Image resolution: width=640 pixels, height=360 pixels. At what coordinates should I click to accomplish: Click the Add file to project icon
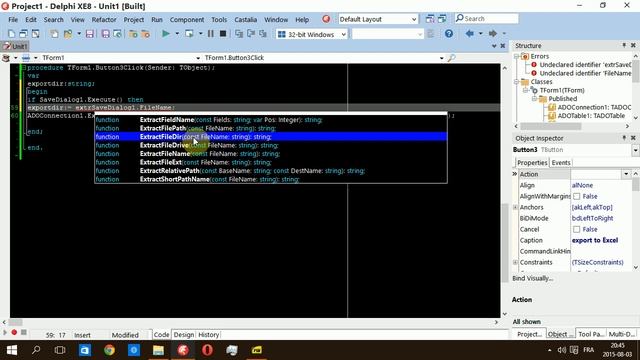coord(133,34)
